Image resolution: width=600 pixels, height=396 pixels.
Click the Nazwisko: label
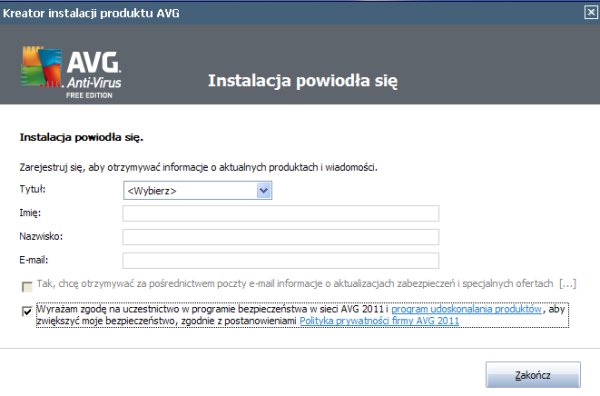41,236
